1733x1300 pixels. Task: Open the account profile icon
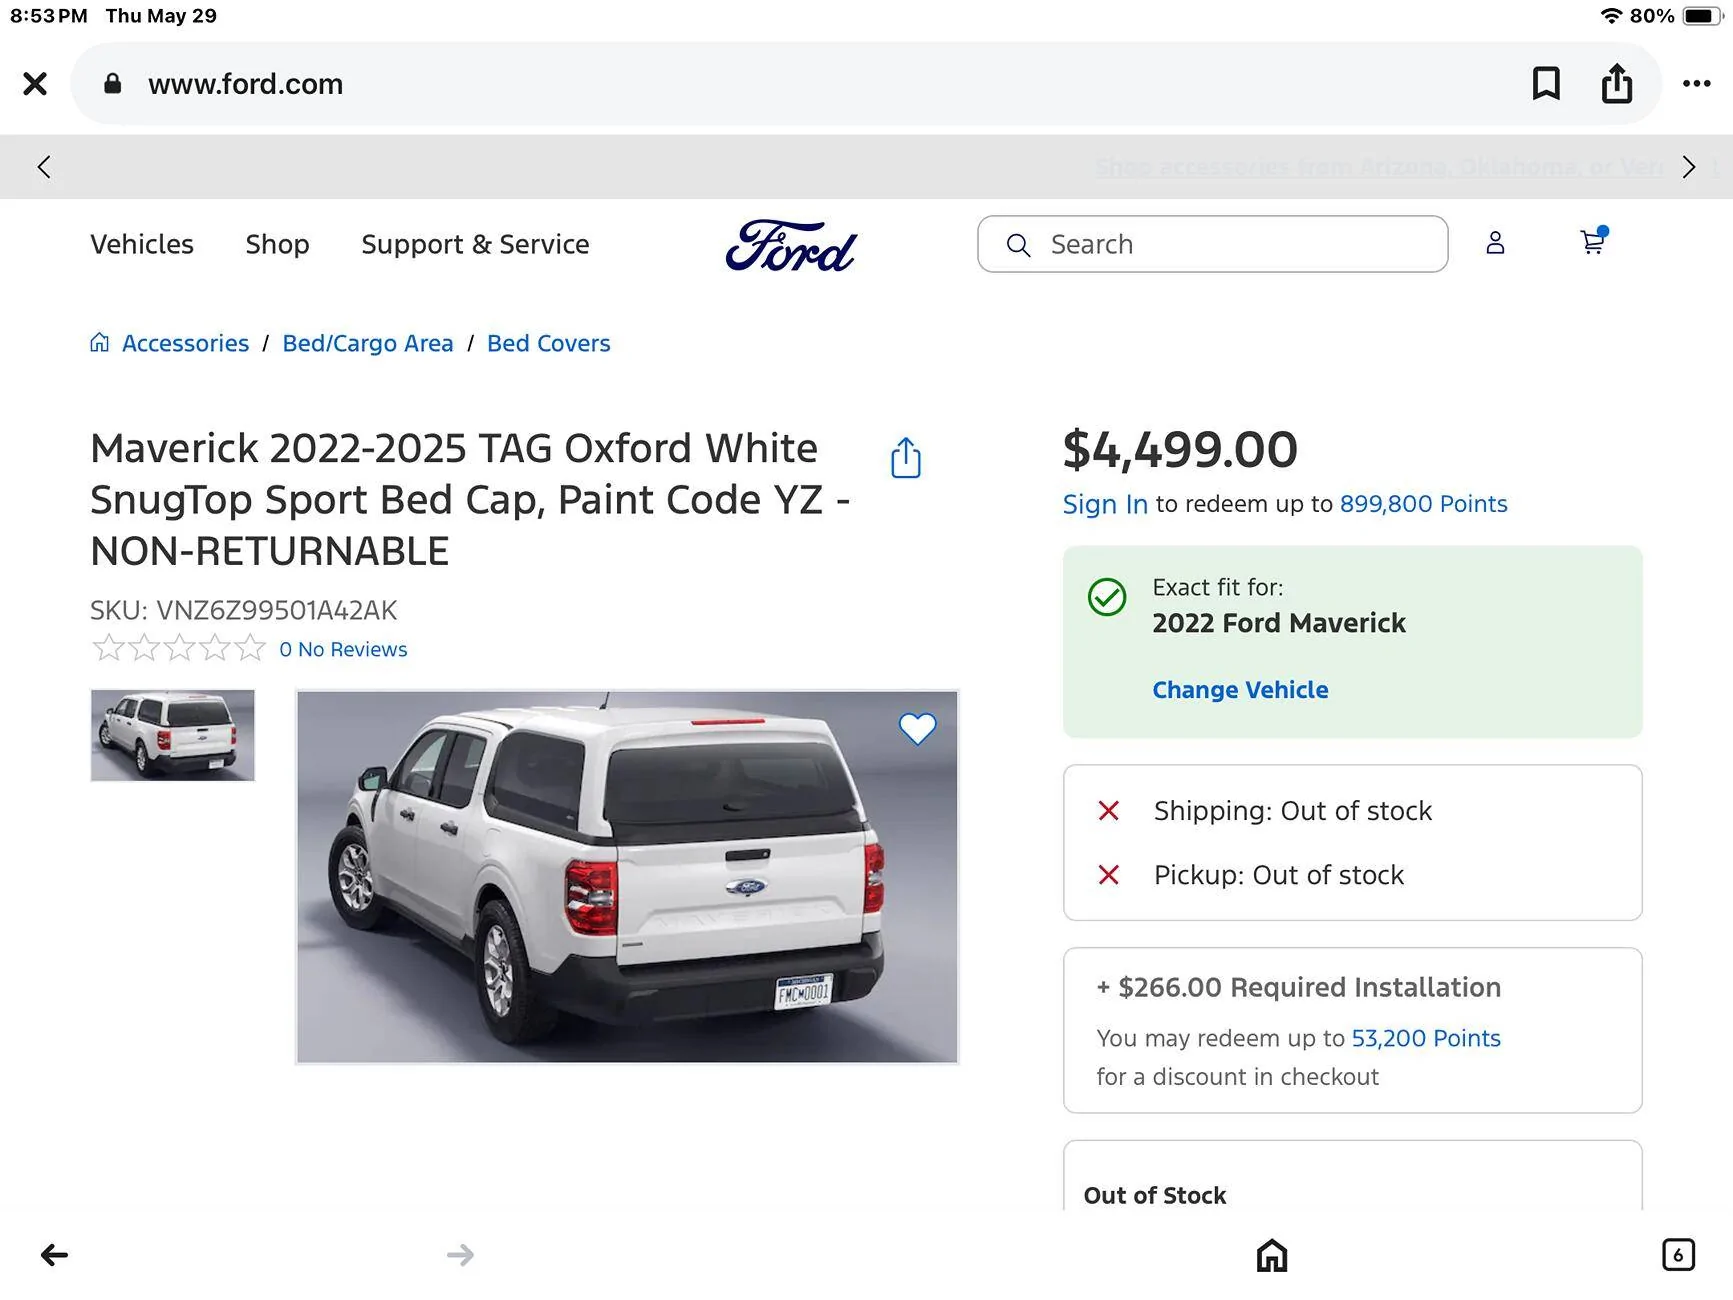(x=1495, y=243)
